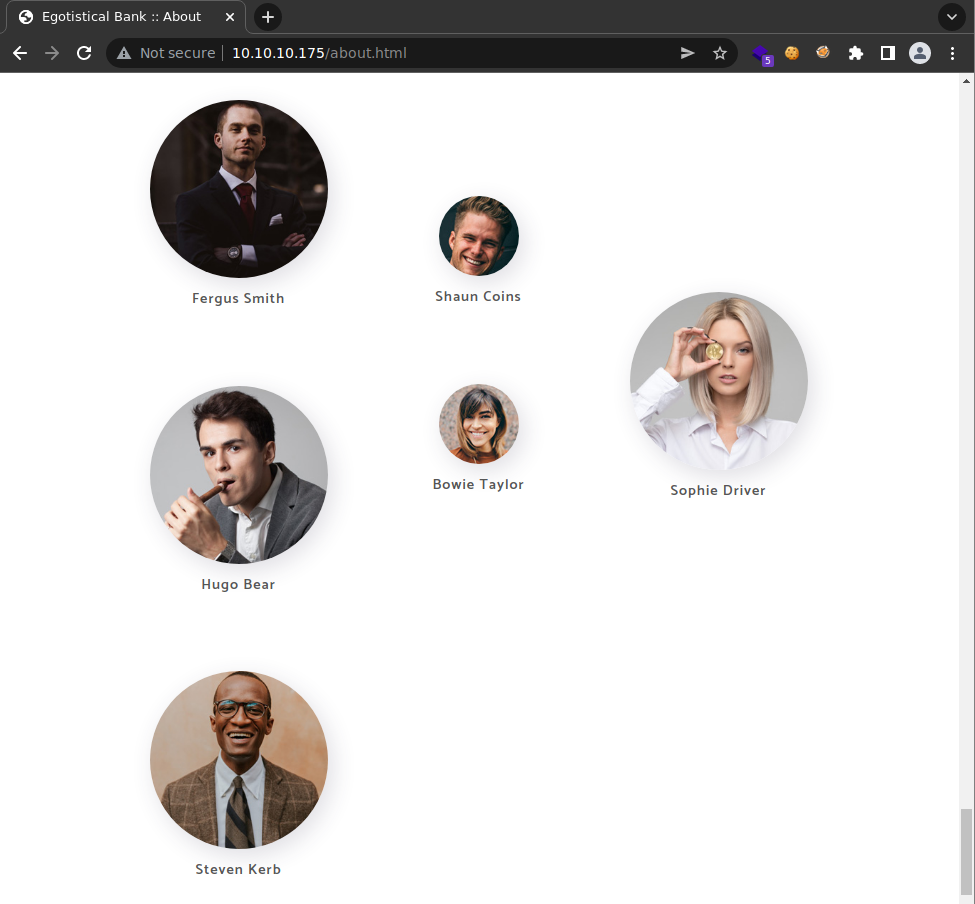Screen dimensions: 975x904
Task: Open the cookie editor extension
Action: click(792, 53)
